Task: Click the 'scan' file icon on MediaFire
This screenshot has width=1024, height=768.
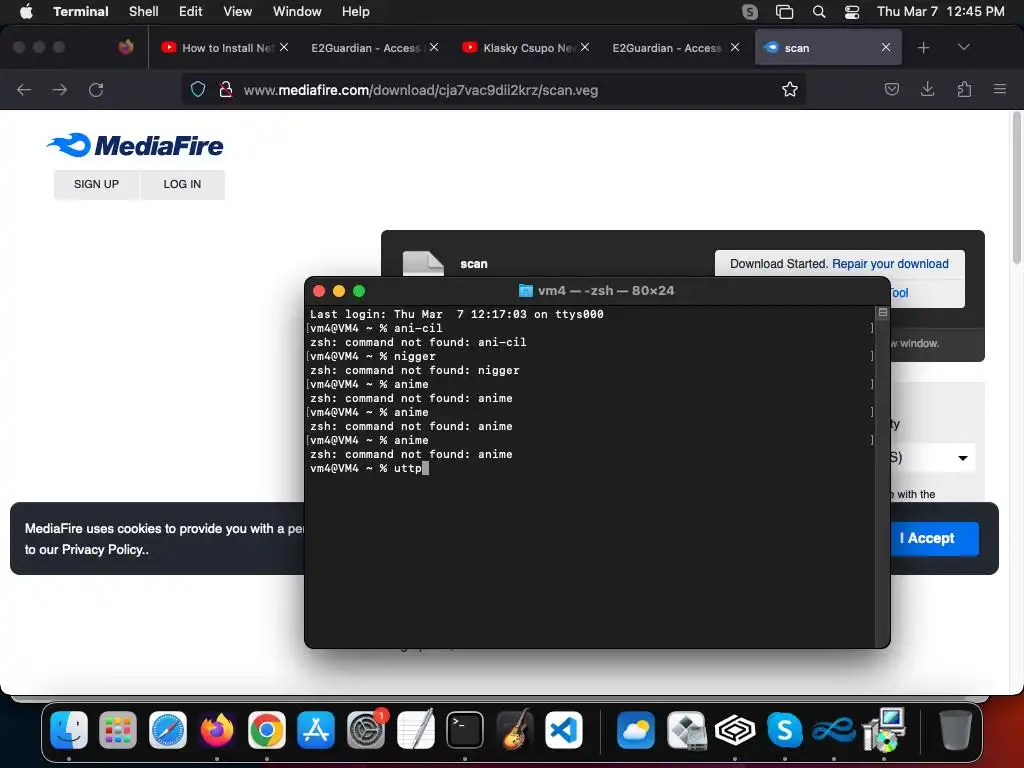Action: coord(423,263)
